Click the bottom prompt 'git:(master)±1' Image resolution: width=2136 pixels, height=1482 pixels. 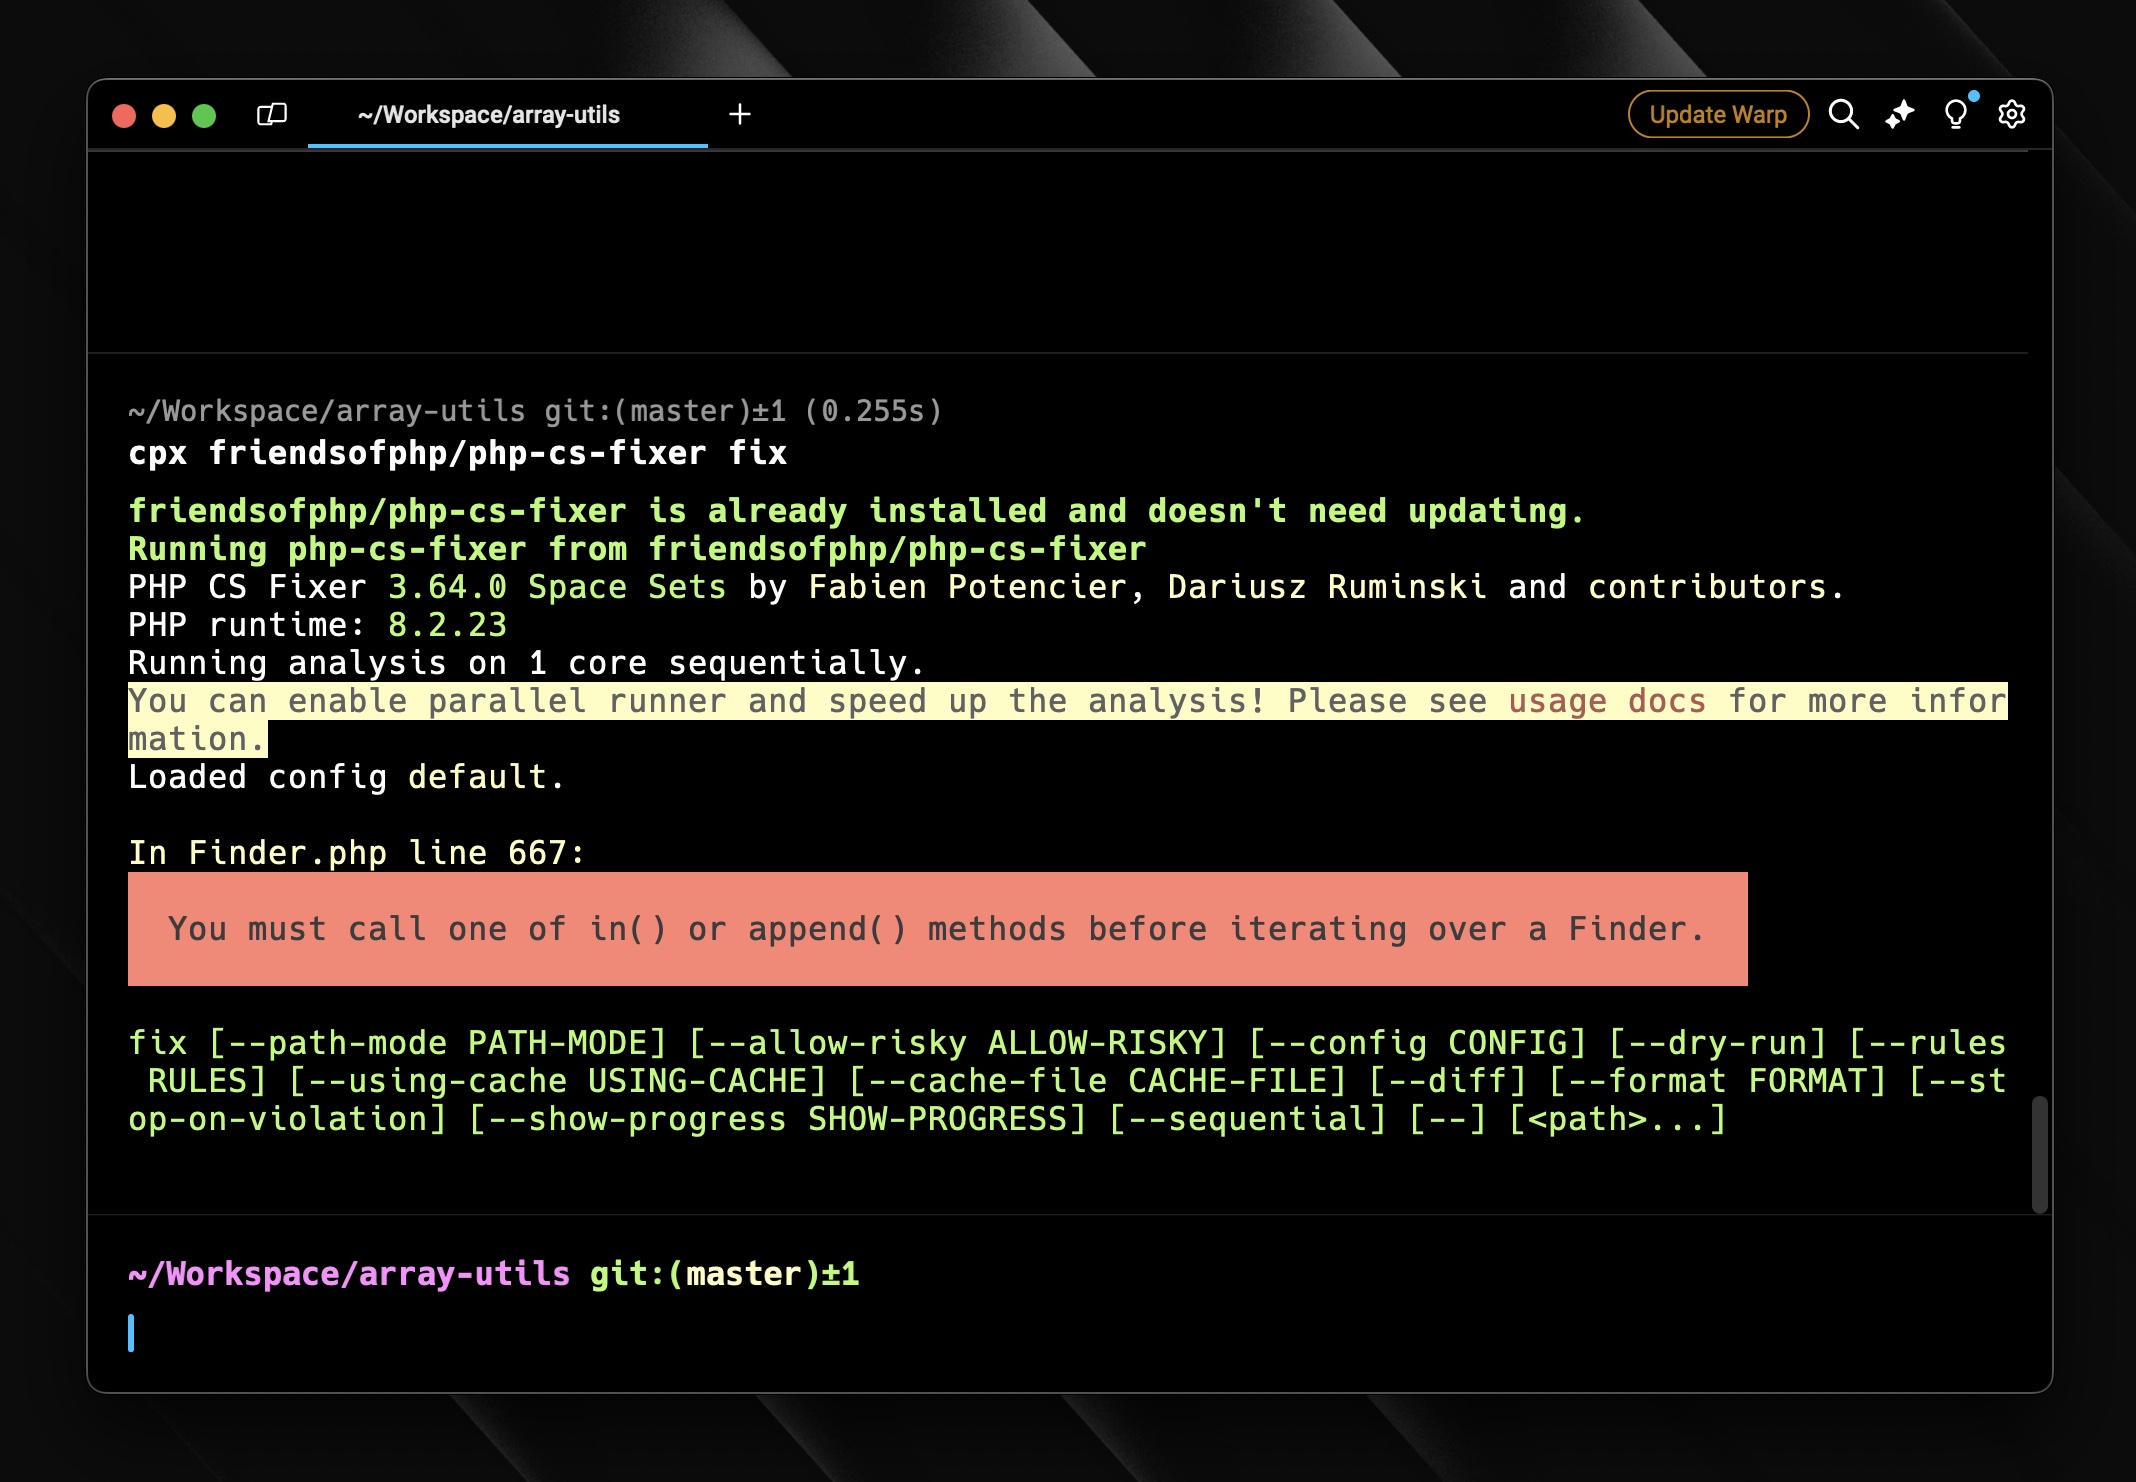coord(724,1274)
